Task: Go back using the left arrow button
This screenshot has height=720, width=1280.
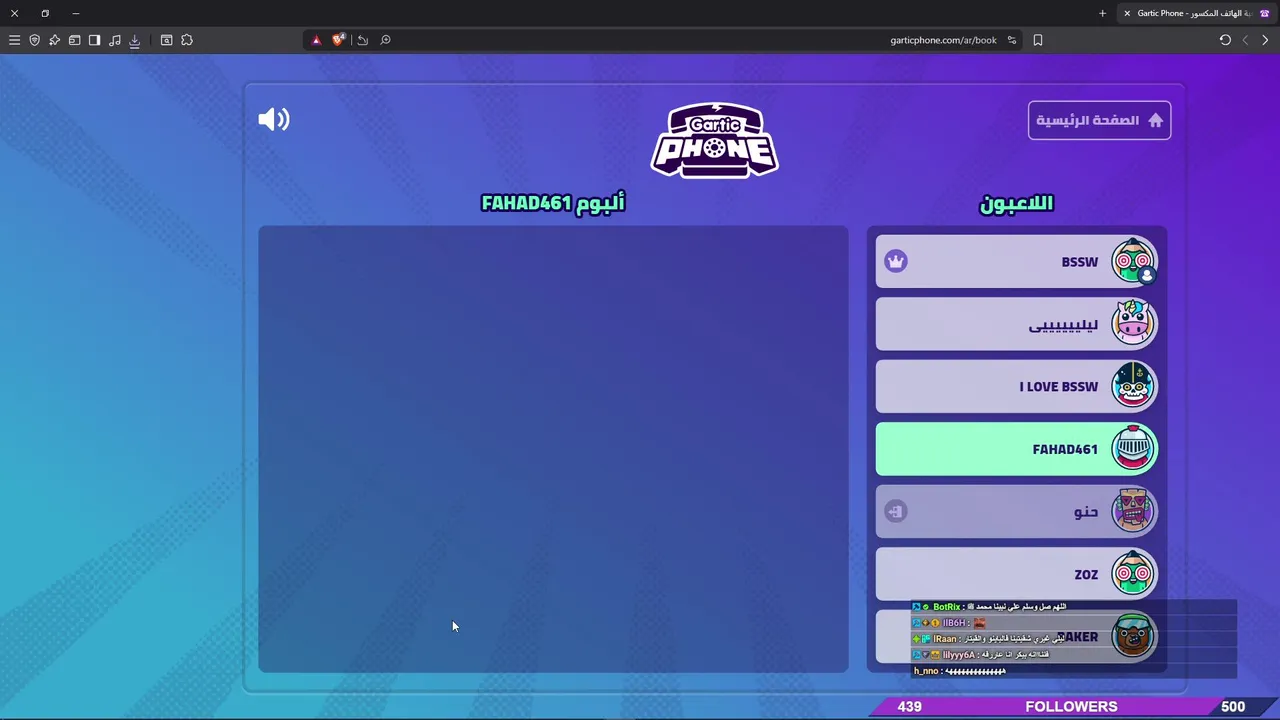Action: pyautogui.click(x=1245, y=40)
